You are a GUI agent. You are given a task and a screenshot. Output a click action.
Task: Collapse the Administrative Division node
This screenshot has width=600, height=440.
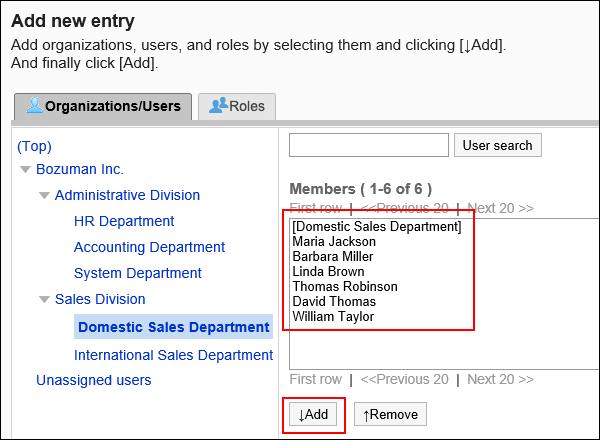(44, 195)
